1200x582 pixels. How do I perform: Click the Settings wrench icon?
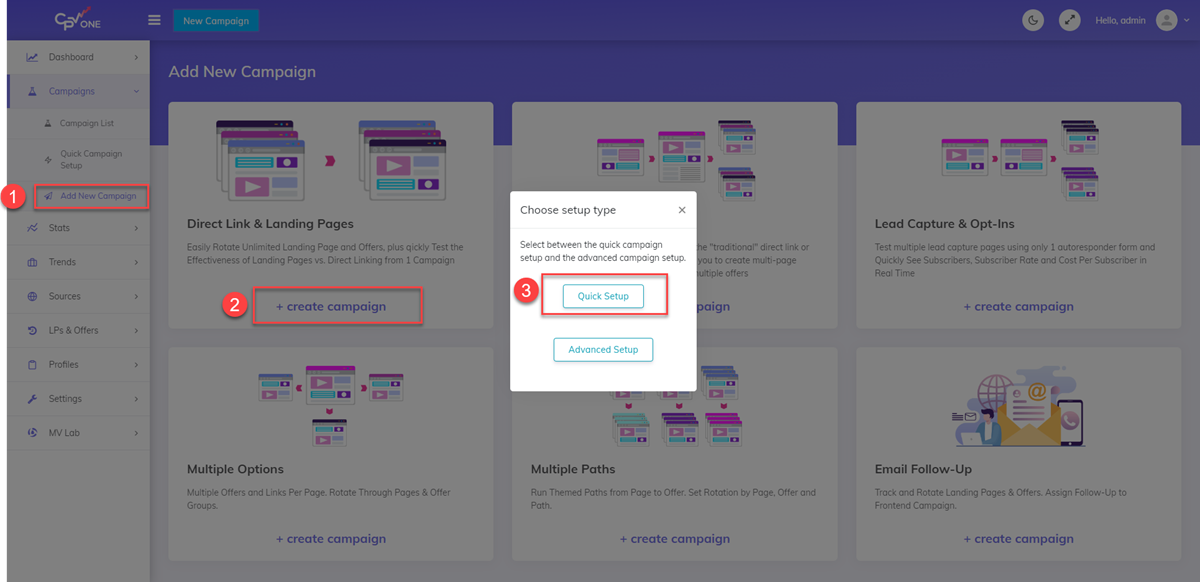point(32,398)
